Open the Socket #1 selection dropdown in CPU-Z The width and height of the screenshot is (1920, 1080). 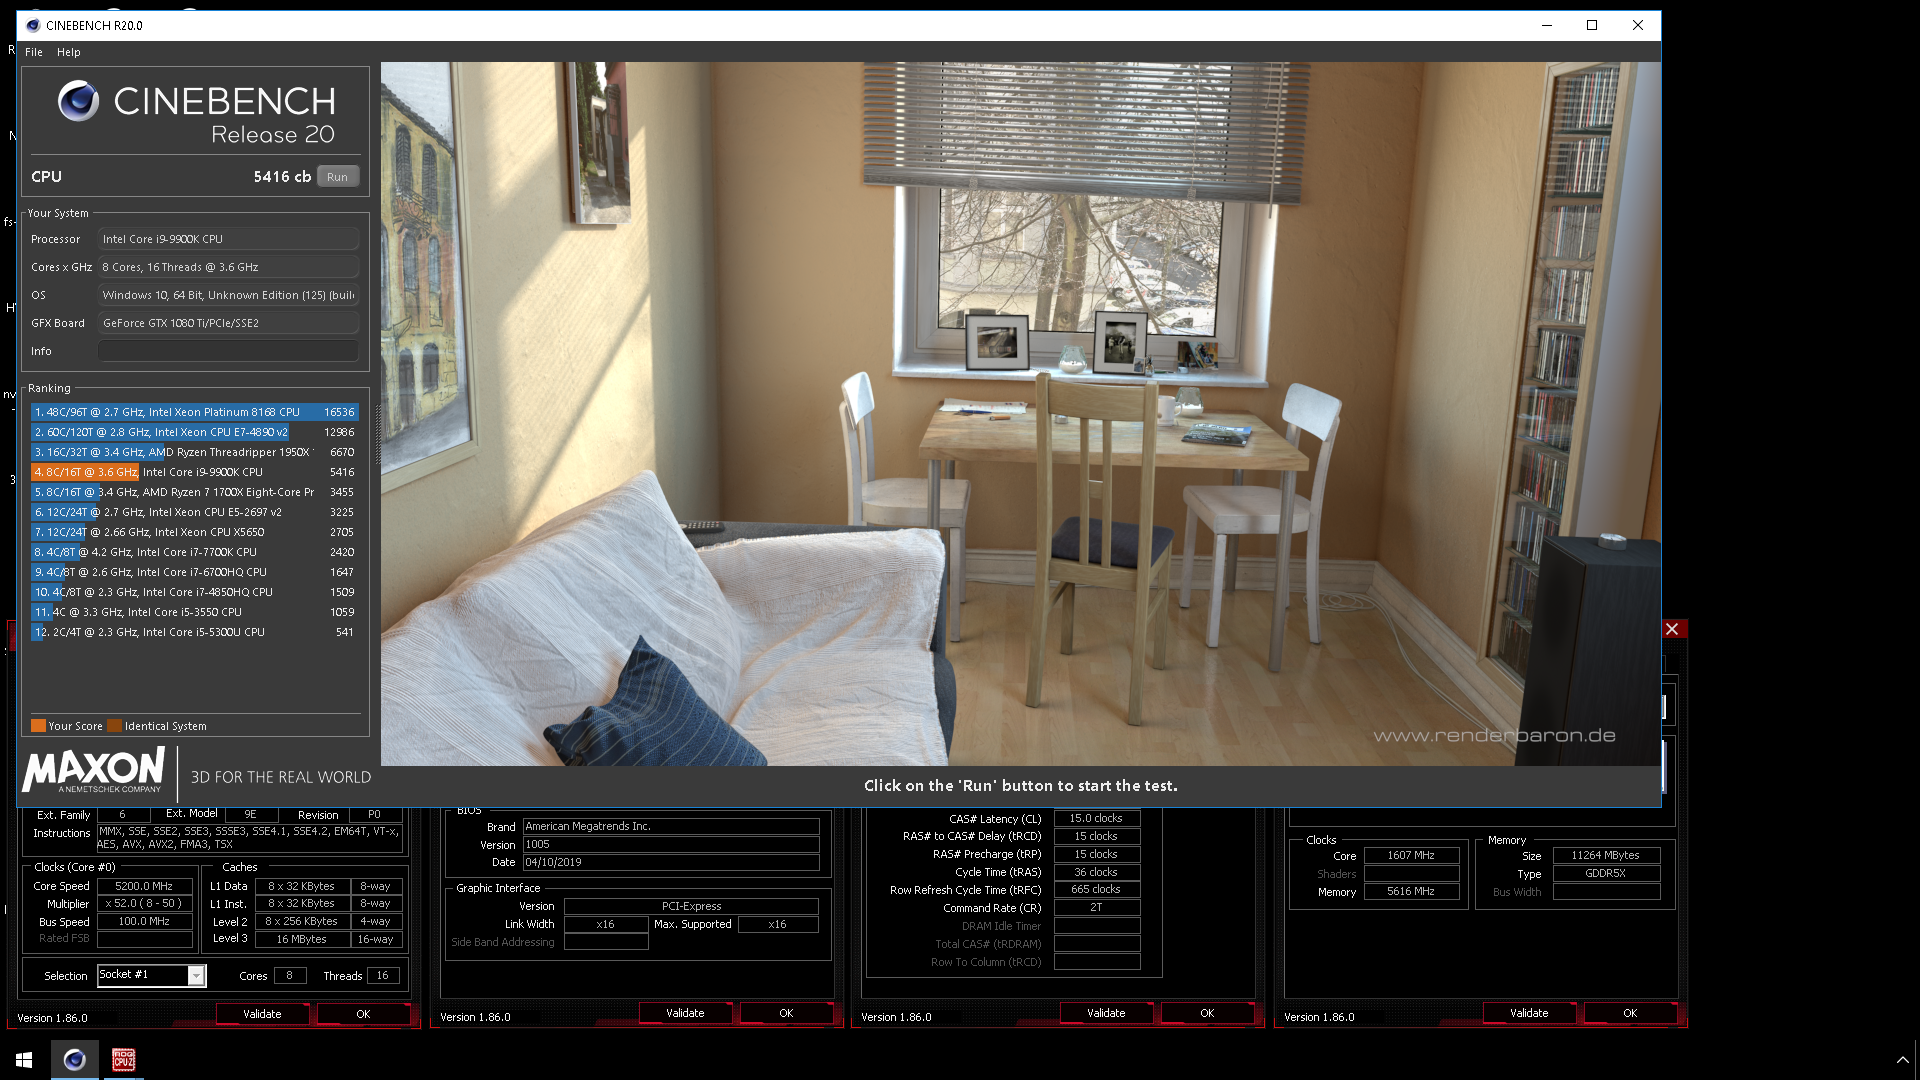196,975
